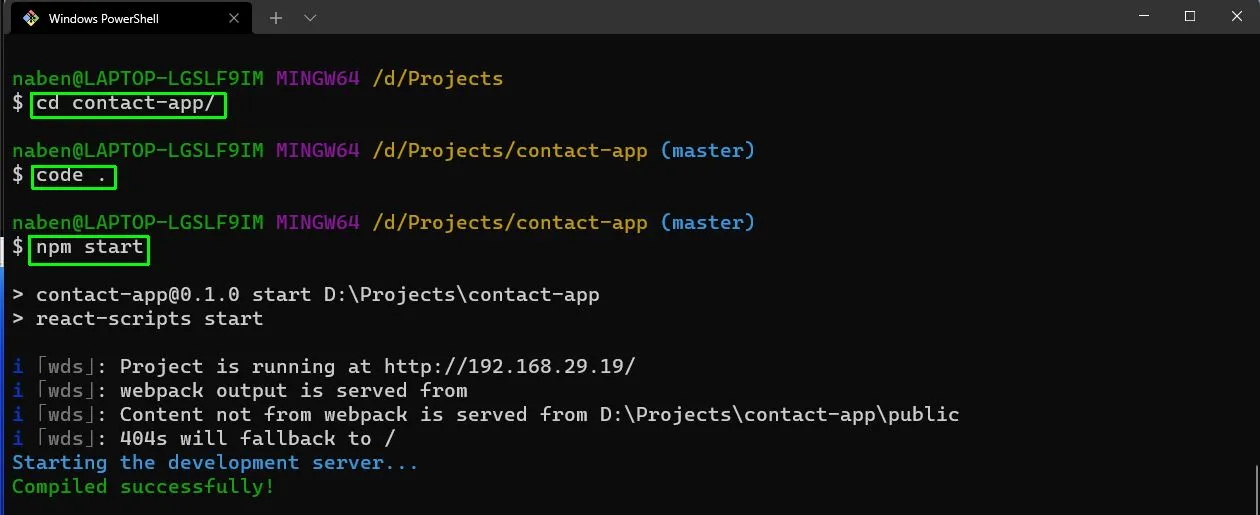Open the http://192.168.29.19/ project URL

point(510,367)
